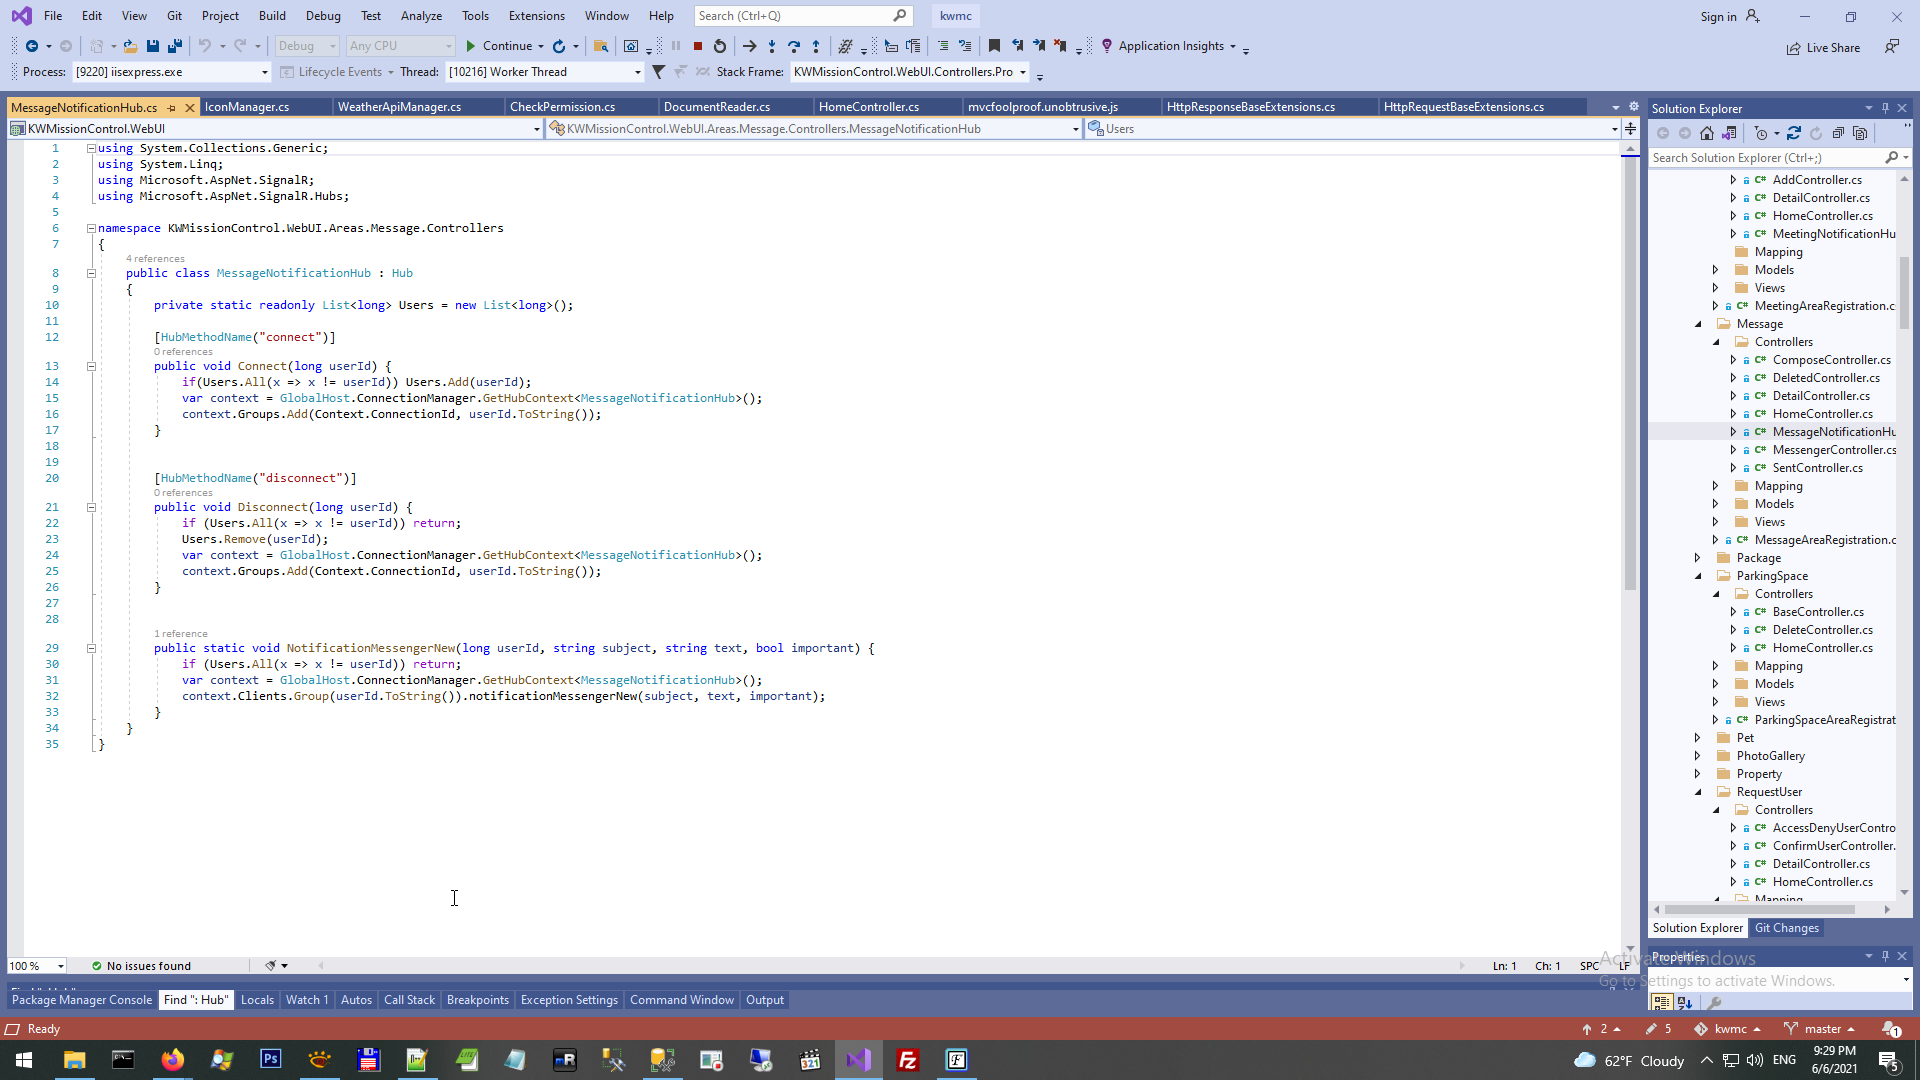1920x1080 pixels.
Task: Toggle Solution Explorer auto-hide pin
Action: tap(1885, 108)
